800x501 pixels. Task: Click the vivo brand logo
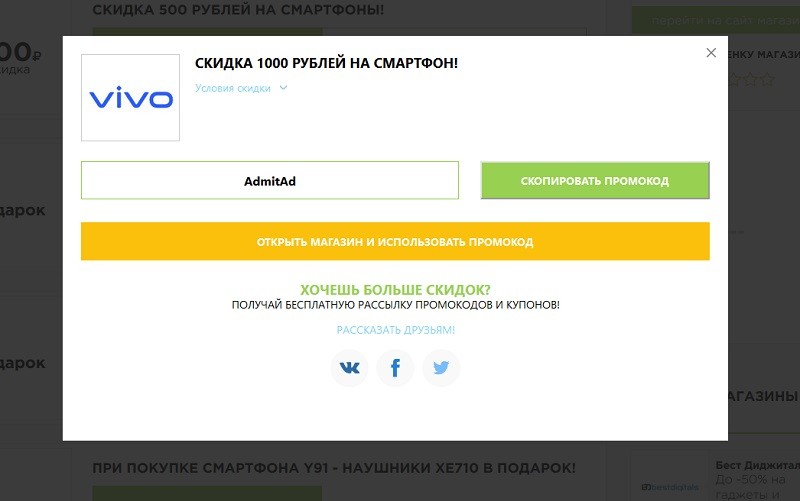tap(131, 98)
